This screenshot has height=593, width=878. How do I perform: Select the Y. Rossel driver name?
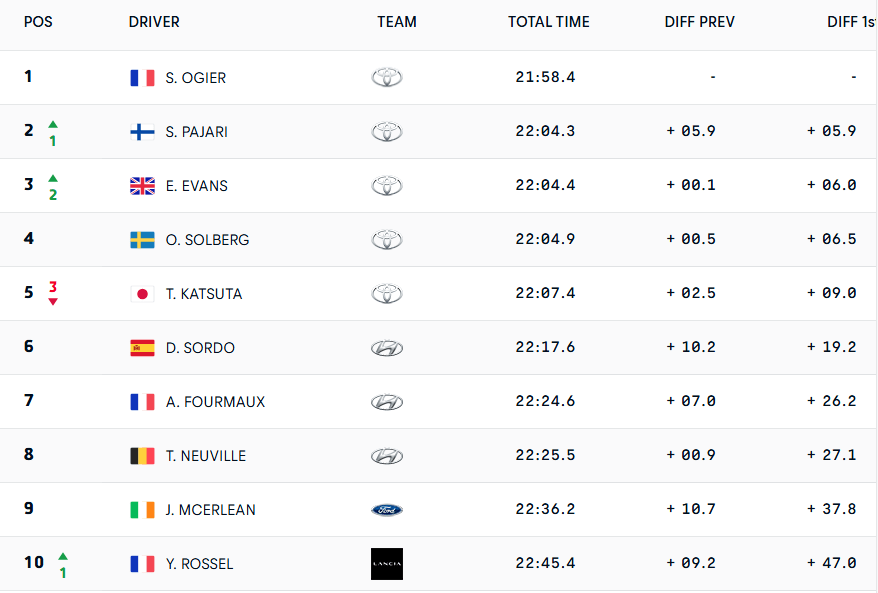tap(199, 564)
